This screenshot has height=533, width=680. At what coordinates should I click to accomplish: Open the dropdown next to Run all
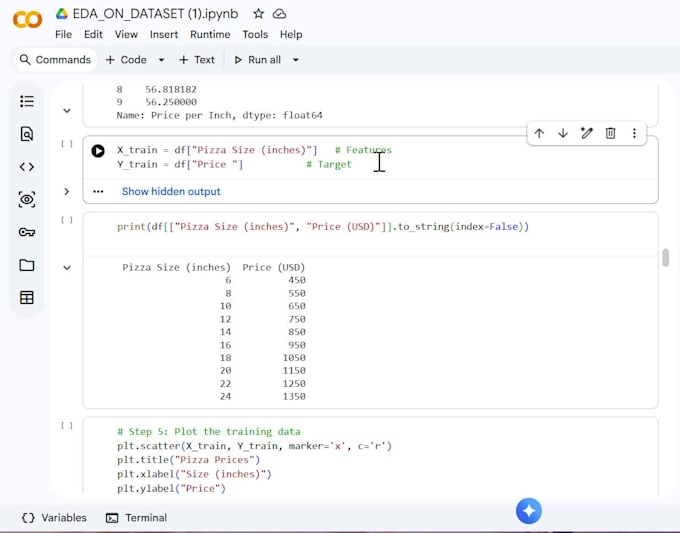coord(296,60)
